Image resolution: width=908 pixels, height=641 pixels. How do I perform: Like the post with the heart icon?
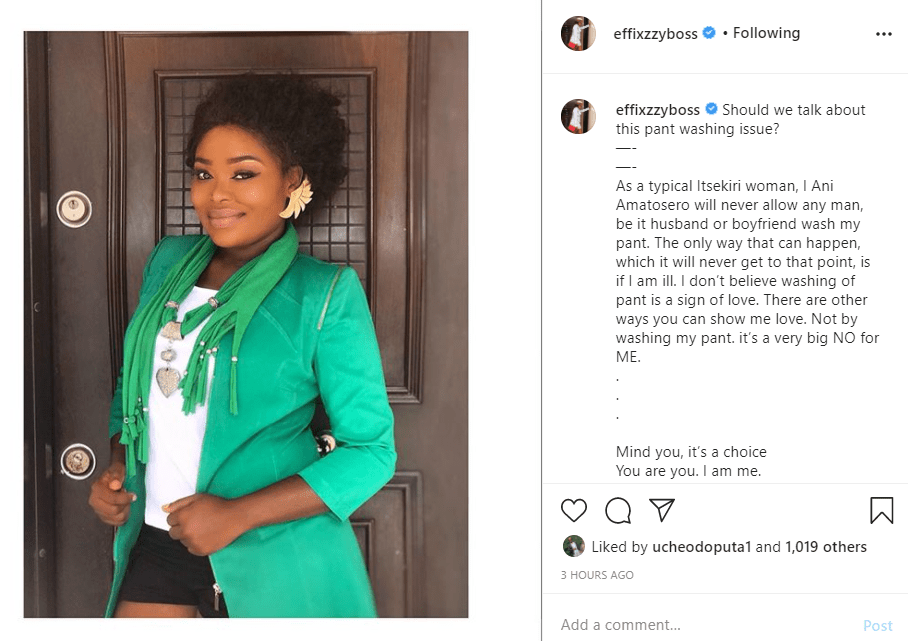574,511
